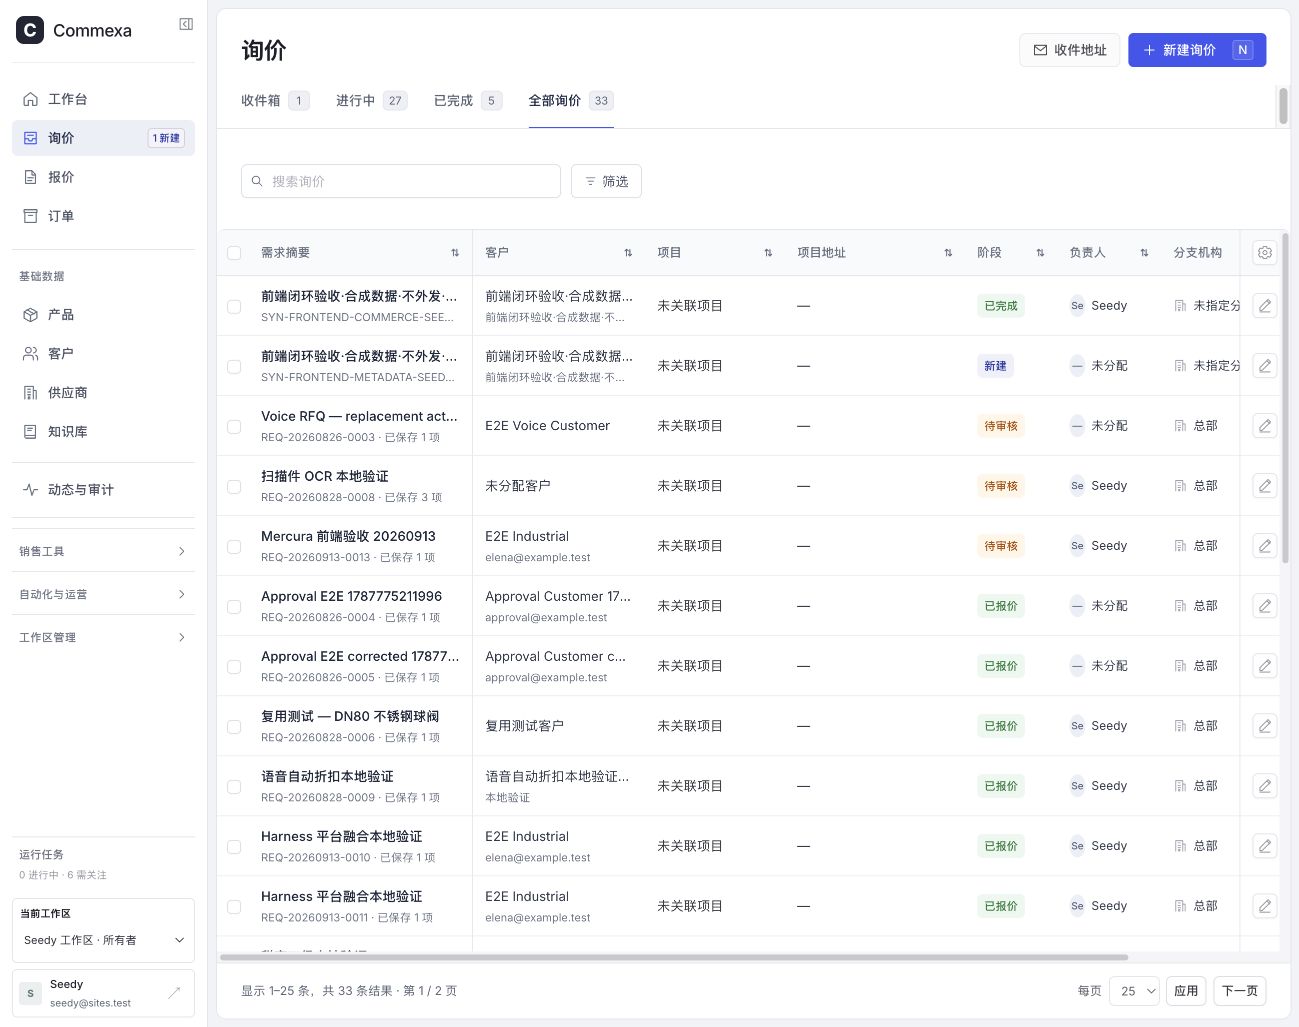Click table vertical scrollbar thumb
Screen dimensions: 1299x1027
click(1285, 399)
